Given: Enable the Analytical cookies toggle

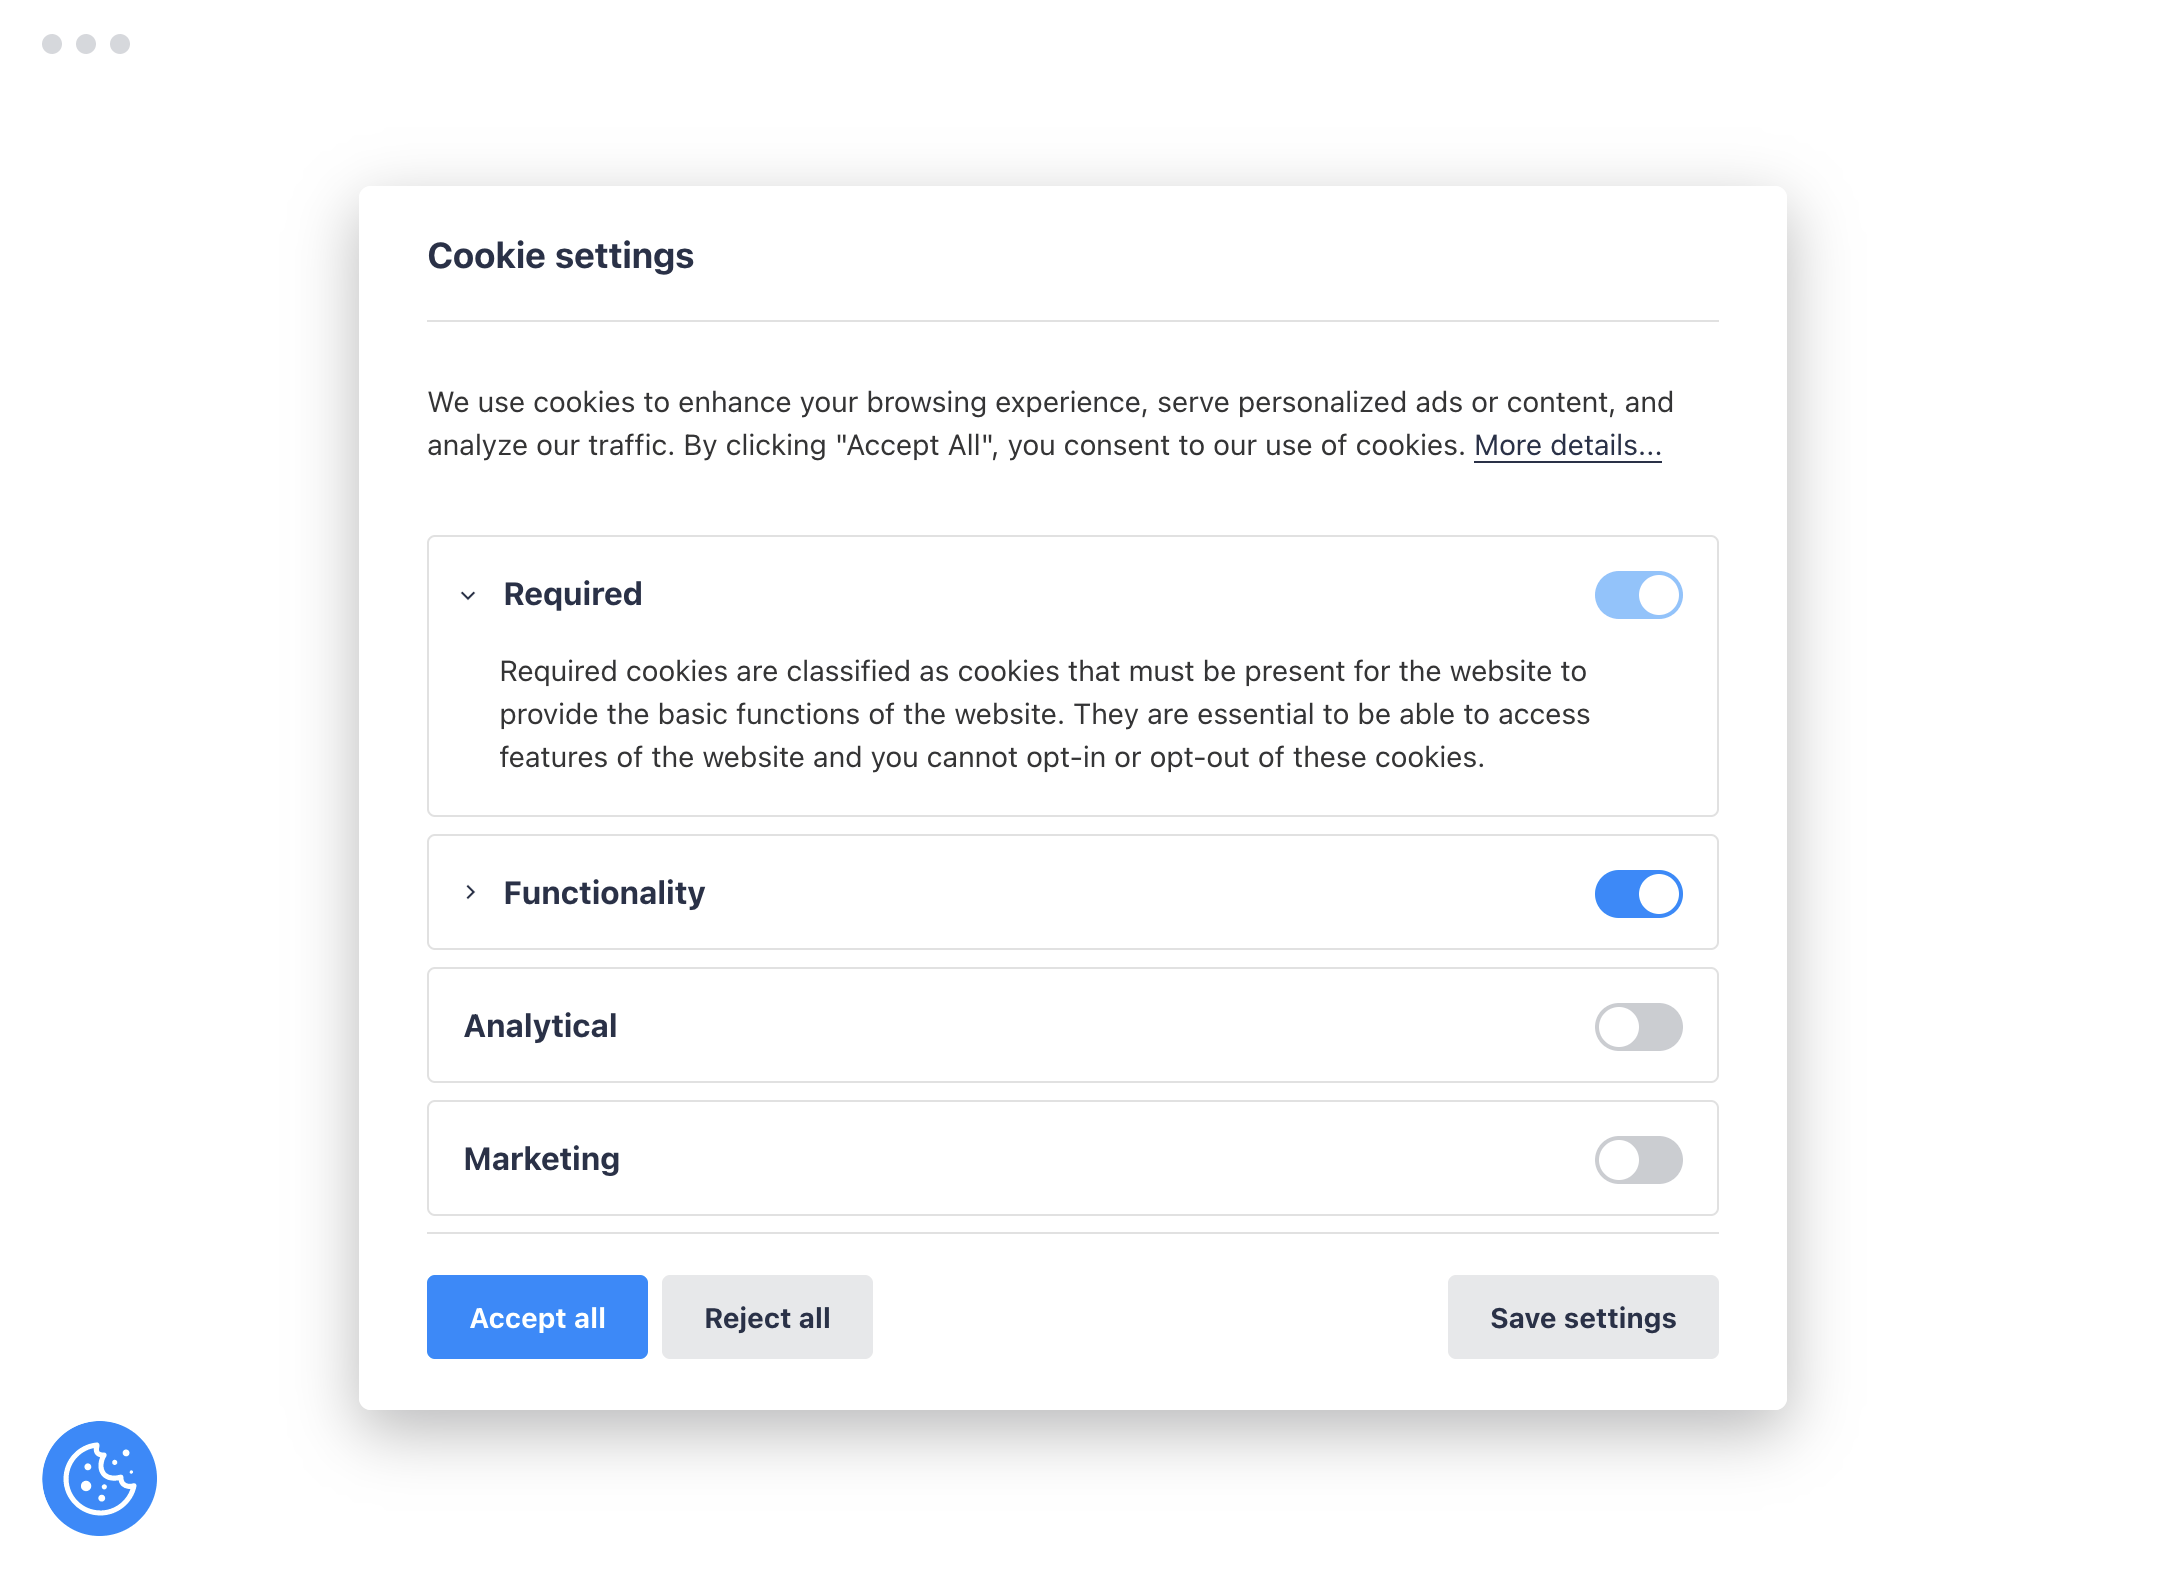Looking at the screenshot, I should pyautogui.click(x=1638, y=1025).
